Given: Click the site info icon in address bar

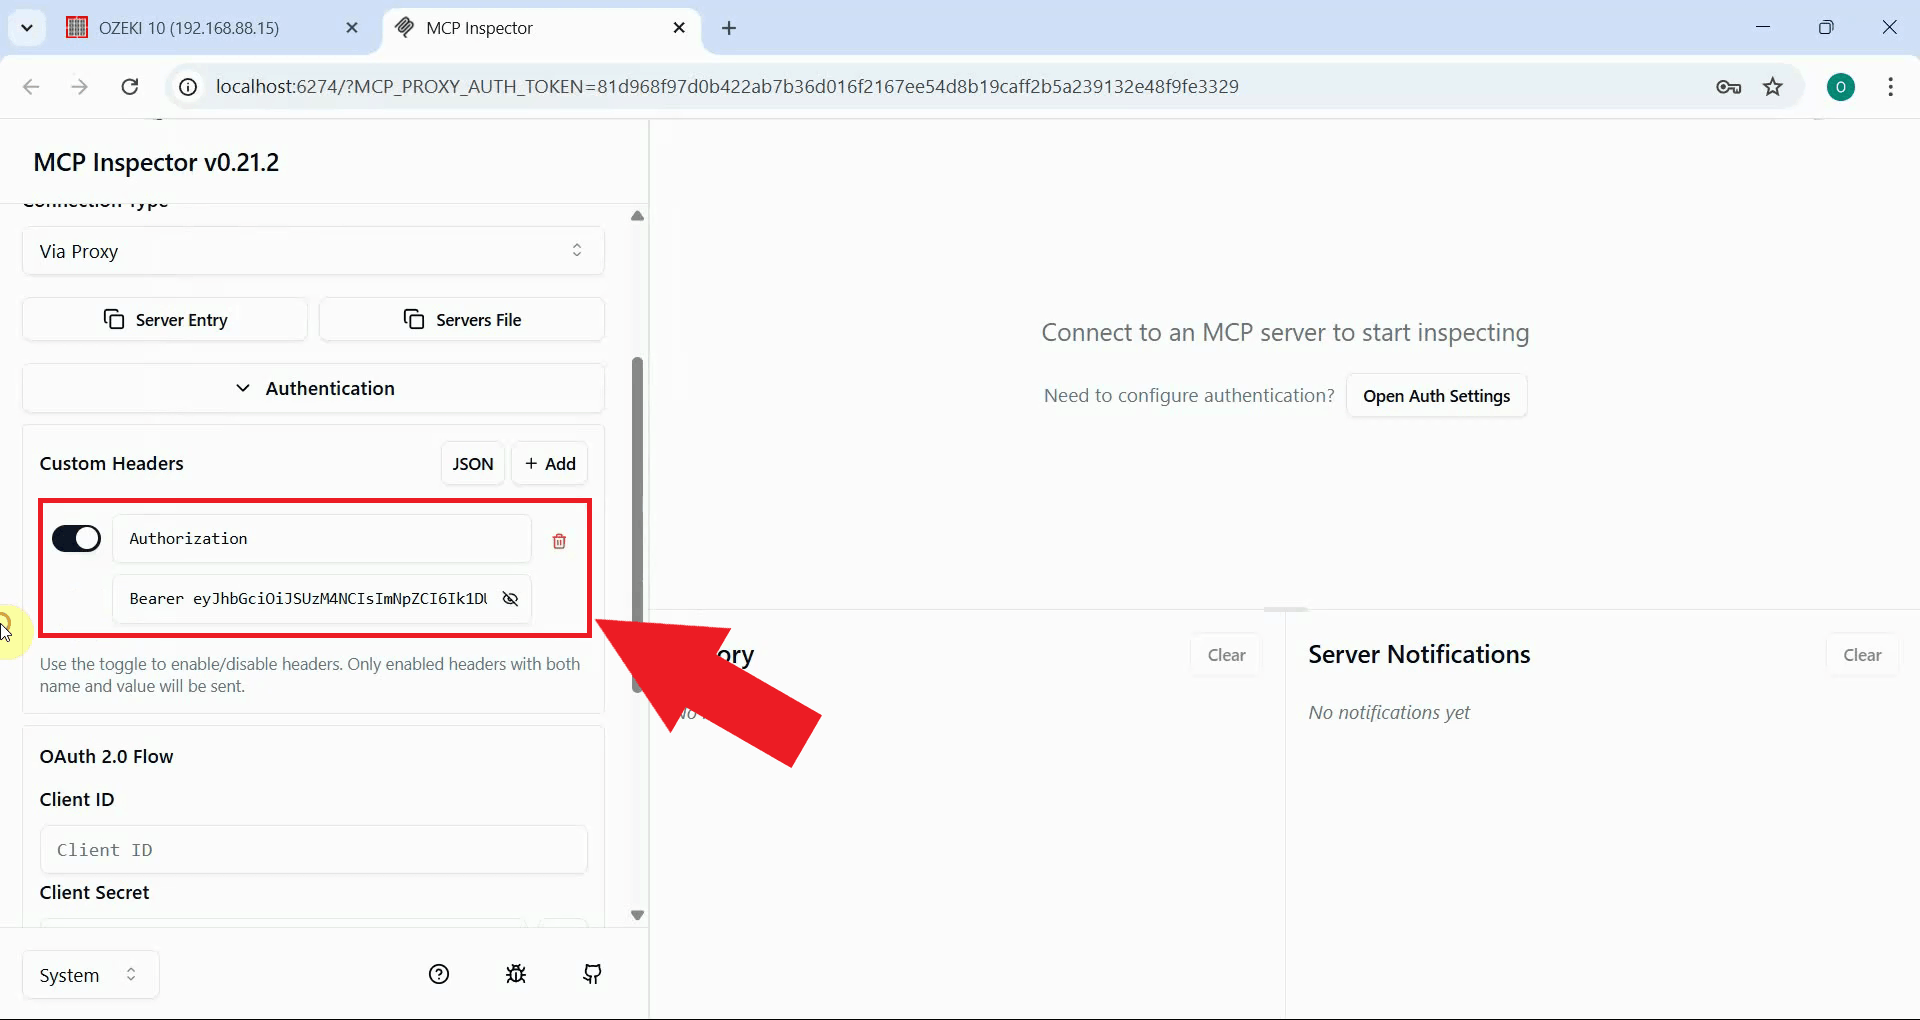Looking at the screenshot, I should tap(187, 87).
